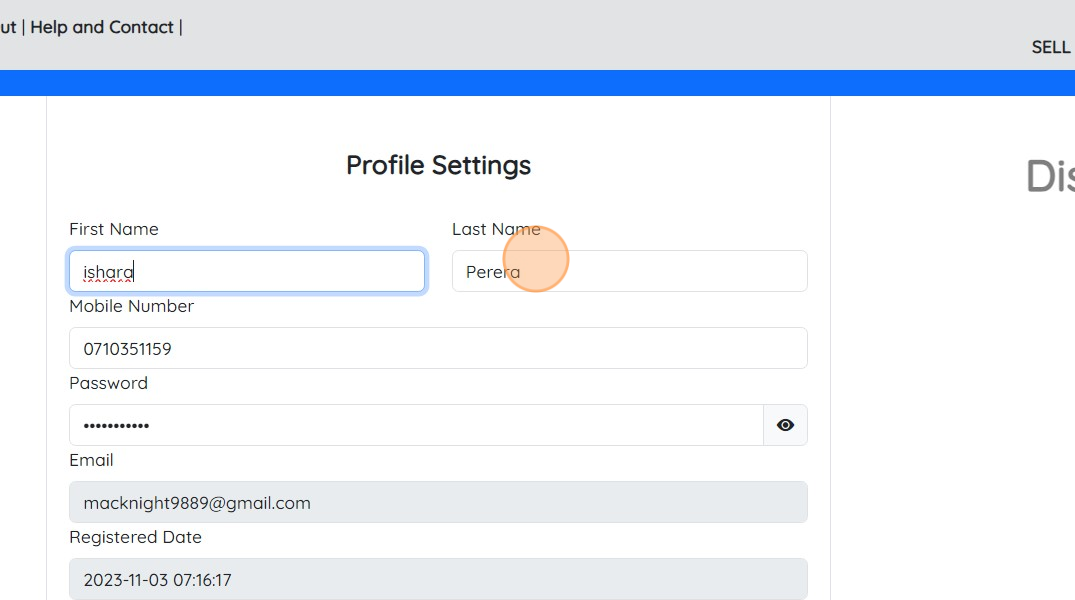Click the Registered Date field
Screen dimensions: 1075x600
(x=438, y=579)
